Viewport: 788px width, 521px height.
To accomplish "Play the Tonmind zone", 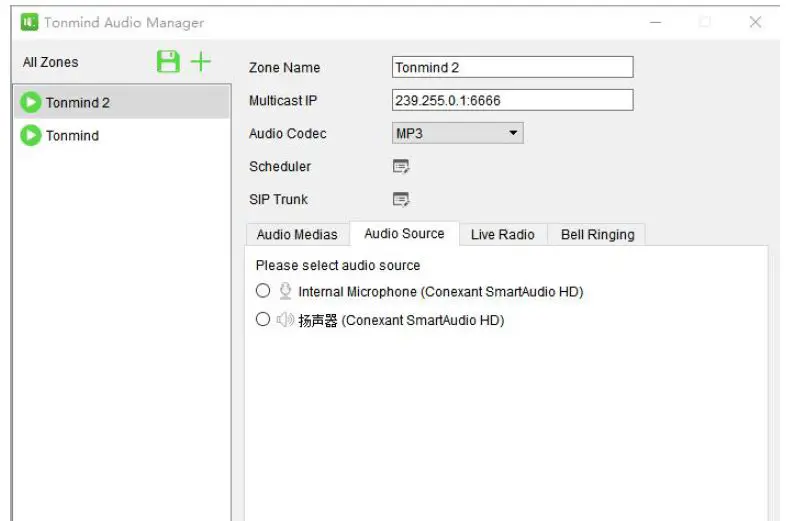I will (31, 136).
